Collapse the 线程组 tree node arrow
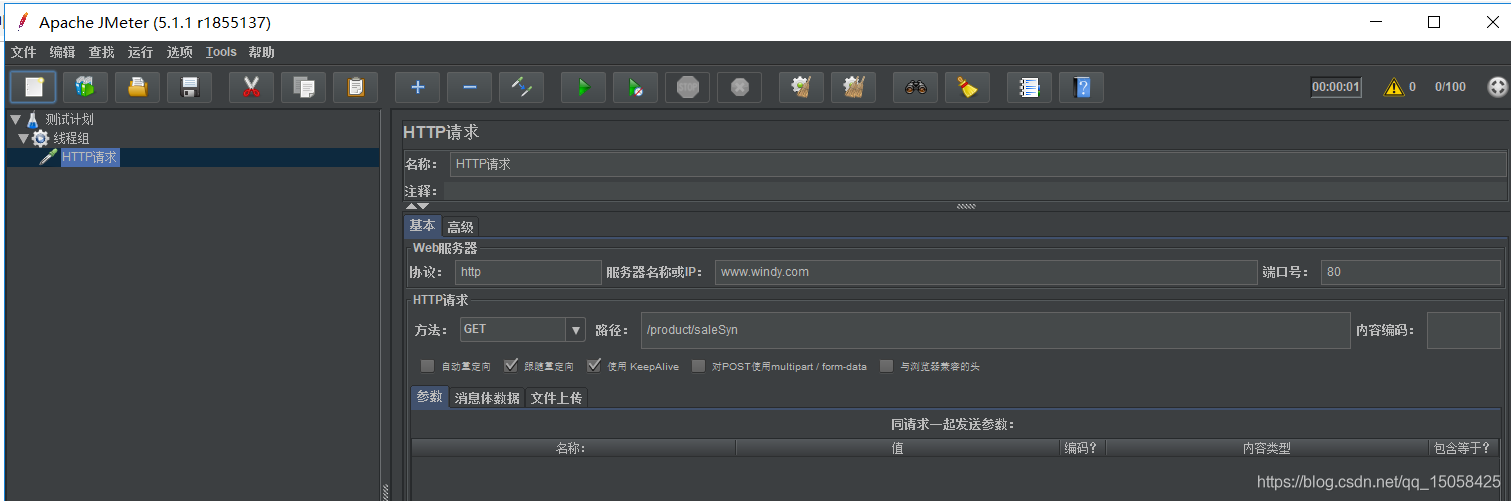This screenshot has width=1511, height=501. pos(23,138)
